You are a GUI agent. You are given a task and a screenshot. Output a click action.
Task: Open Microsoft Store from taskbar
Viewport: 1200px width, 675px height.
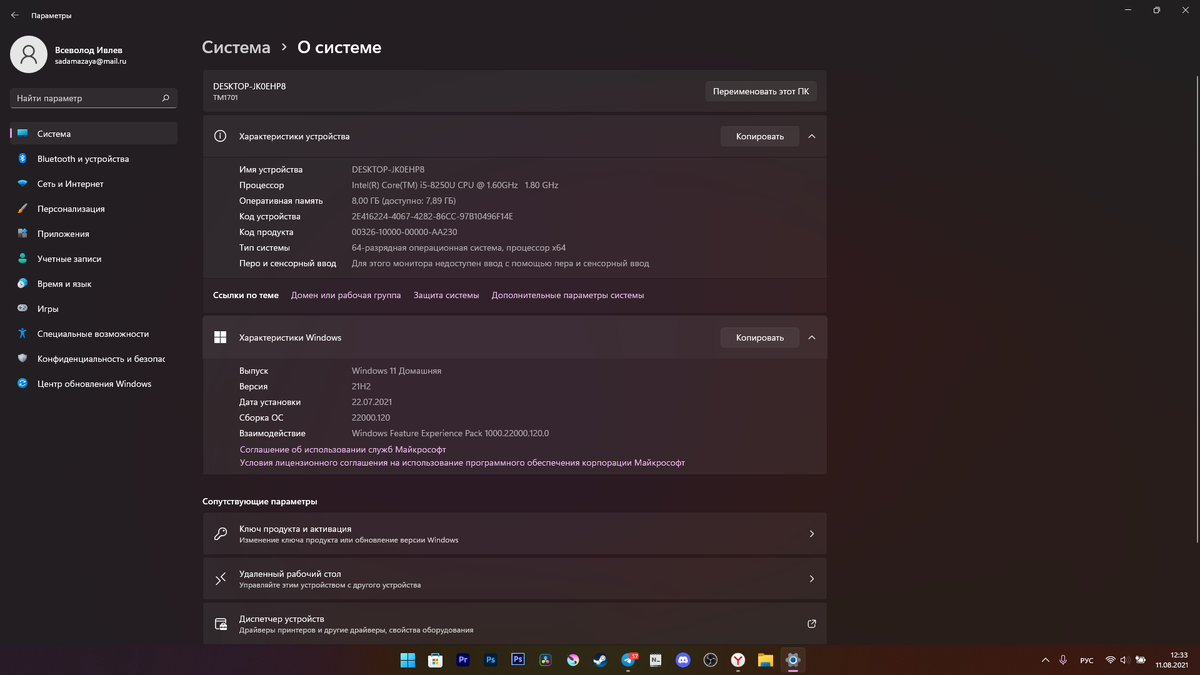click(x=435, y=660)
